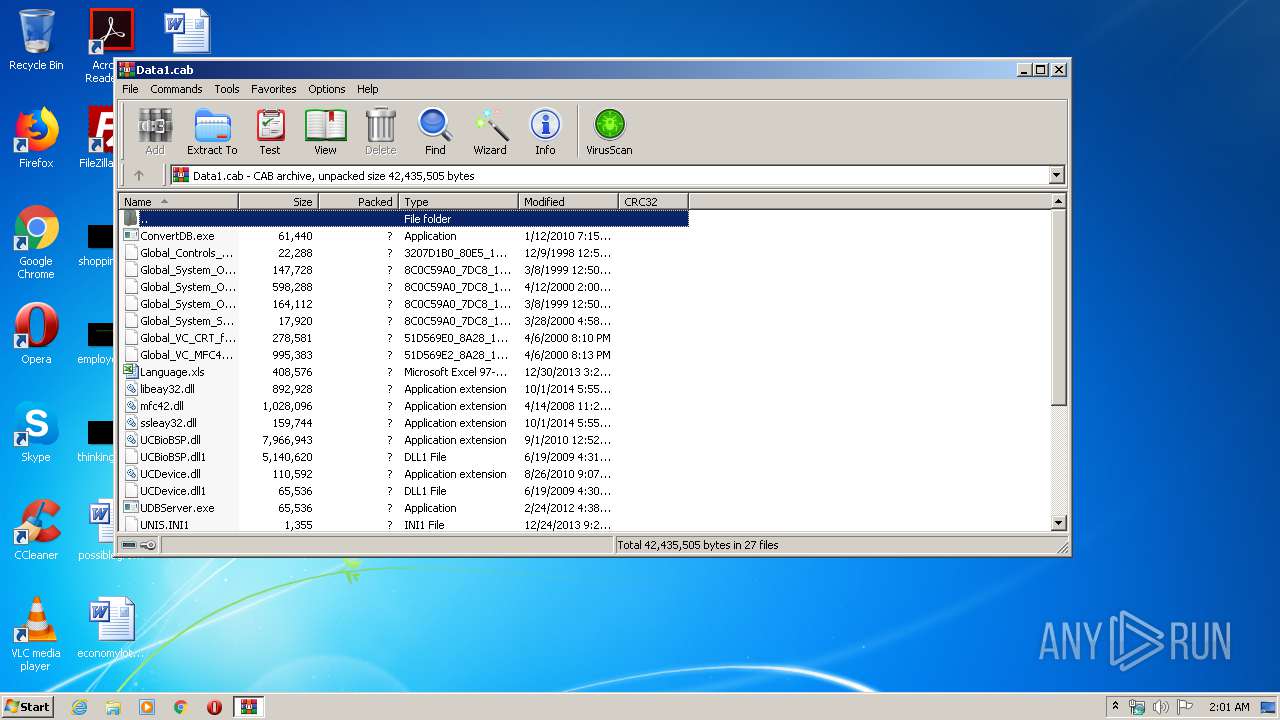Open the View toolbar icon
The width and height of the screenshot is (1280, 720).
[325, 132]
